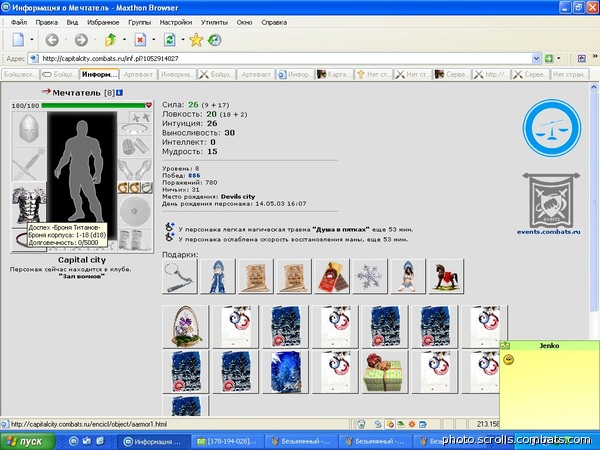
Task: Click the chocolate bar gift
Action: click(332, 276)
